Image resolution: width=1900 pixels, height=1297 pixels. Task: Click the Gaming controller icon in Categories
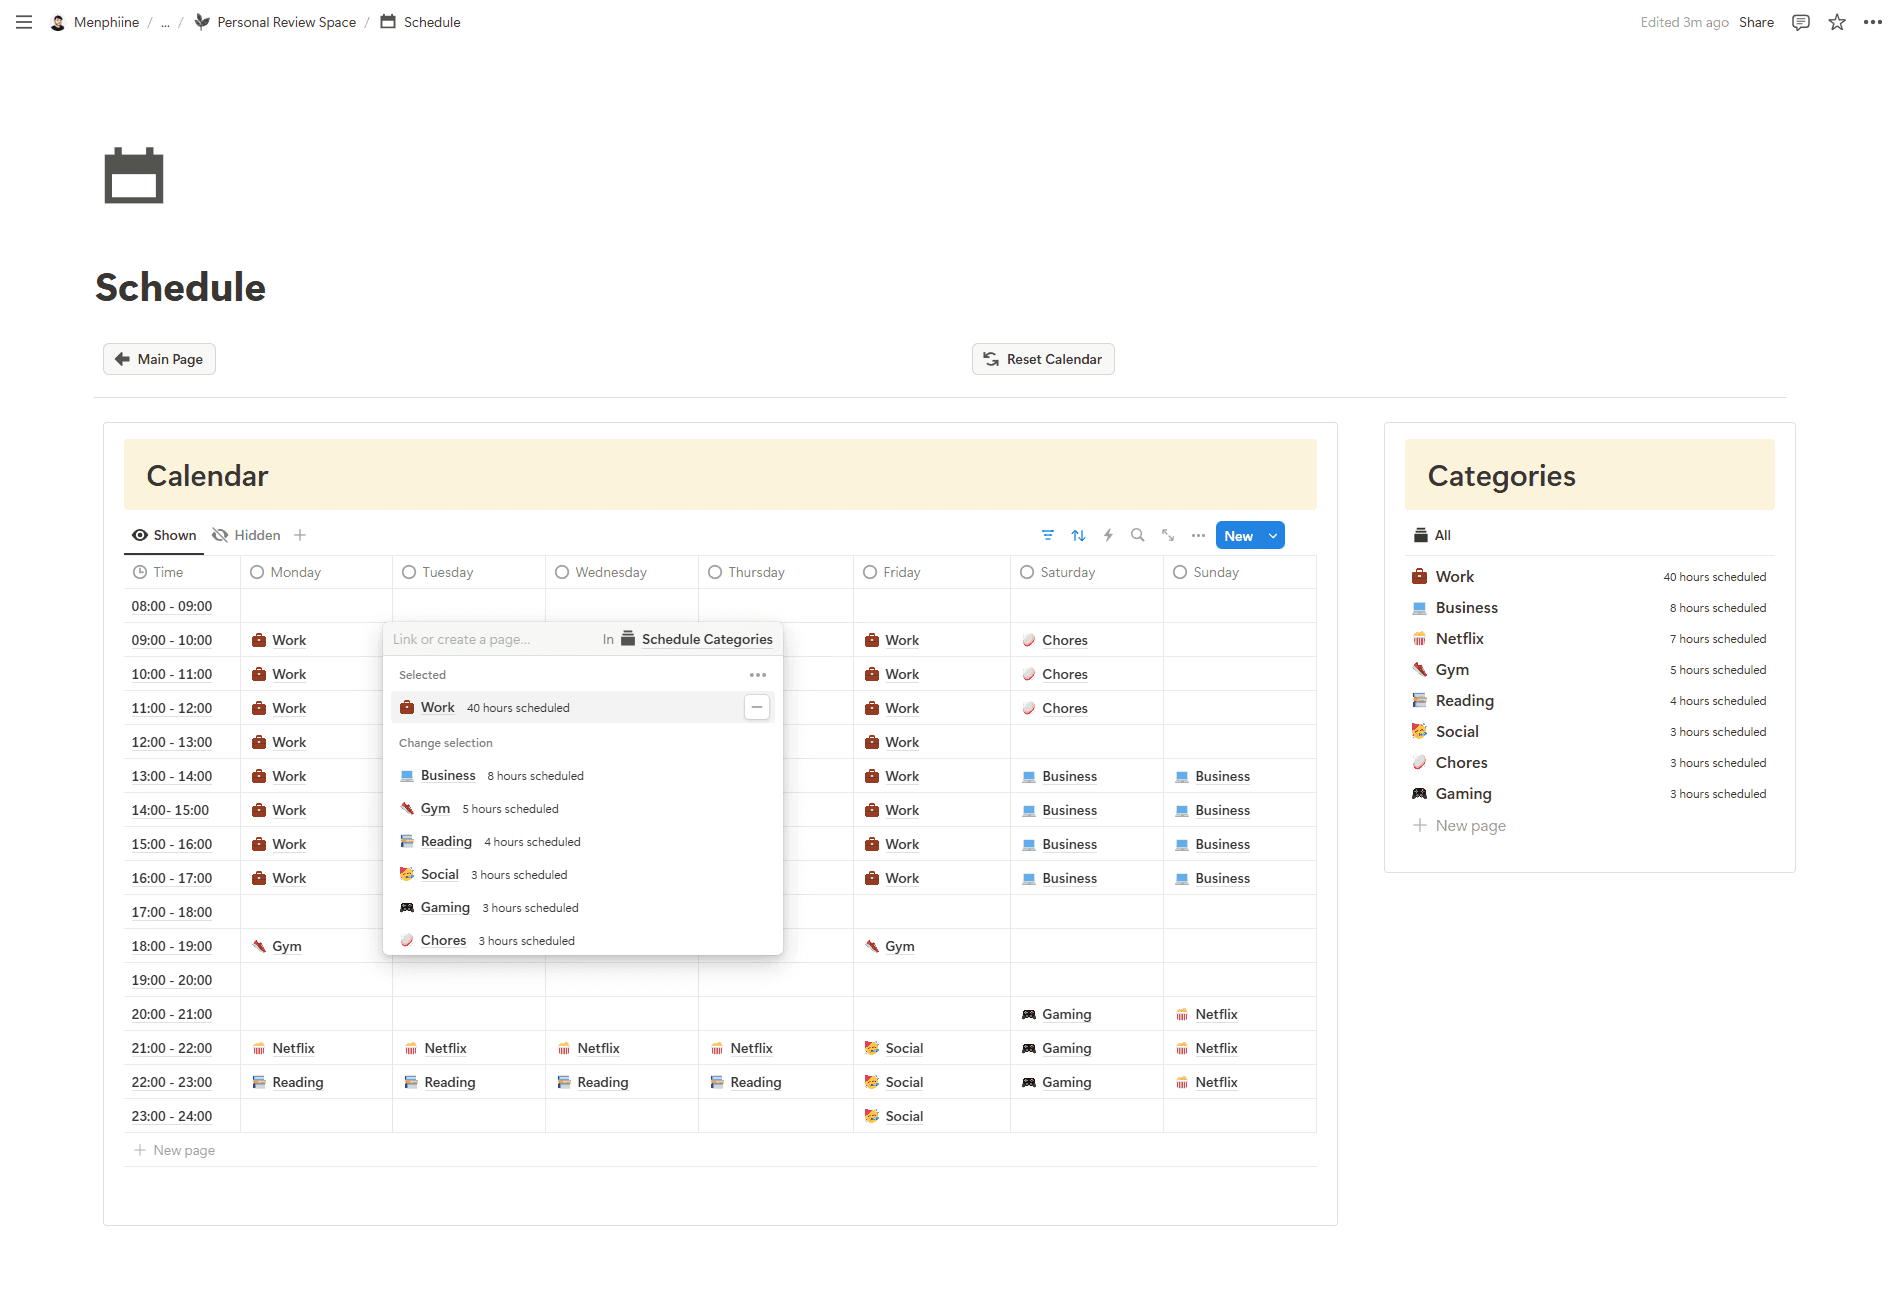click(x=1419, y=793)
